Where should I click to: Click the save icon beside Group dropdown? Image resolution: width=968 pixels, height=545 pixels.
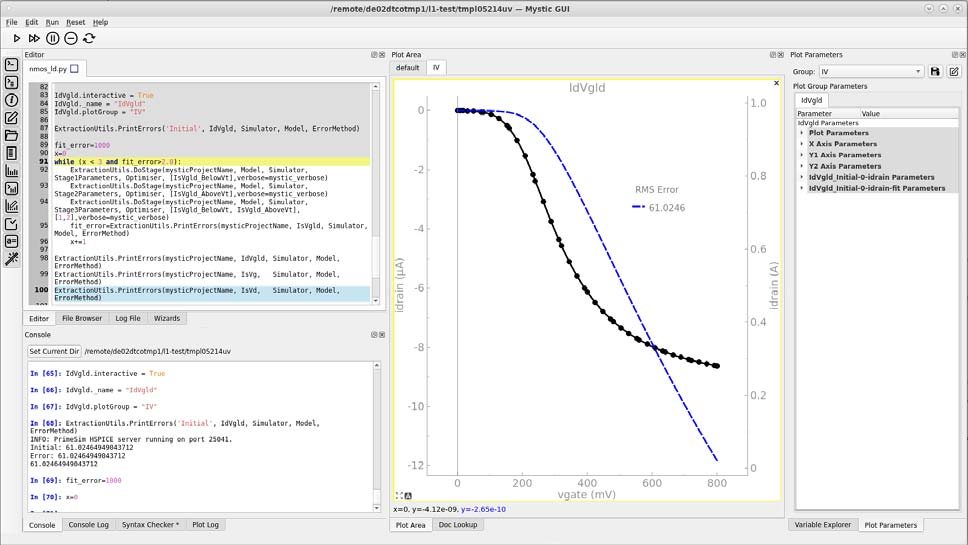[x=935, y=72]
